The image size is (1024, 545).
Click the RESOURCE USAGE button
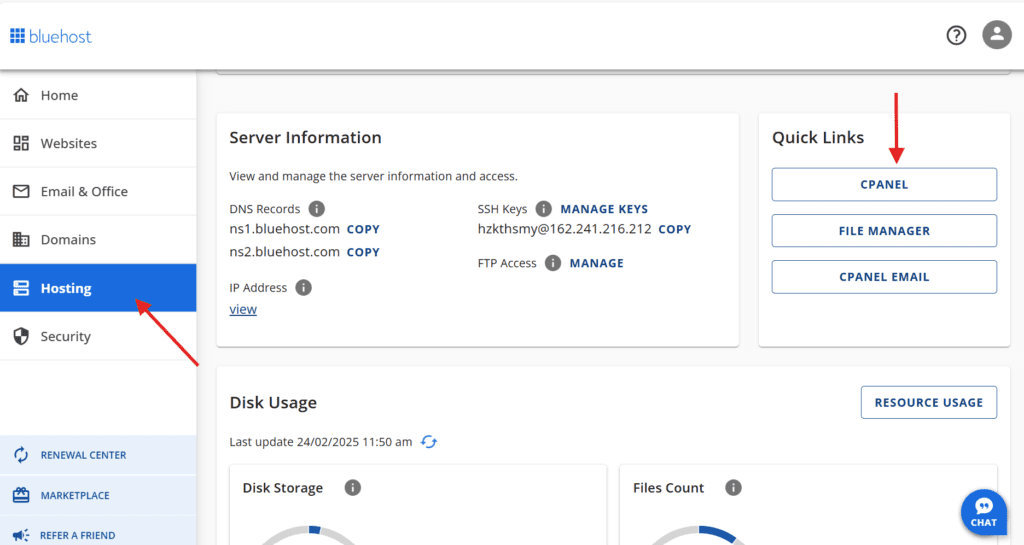929,403
